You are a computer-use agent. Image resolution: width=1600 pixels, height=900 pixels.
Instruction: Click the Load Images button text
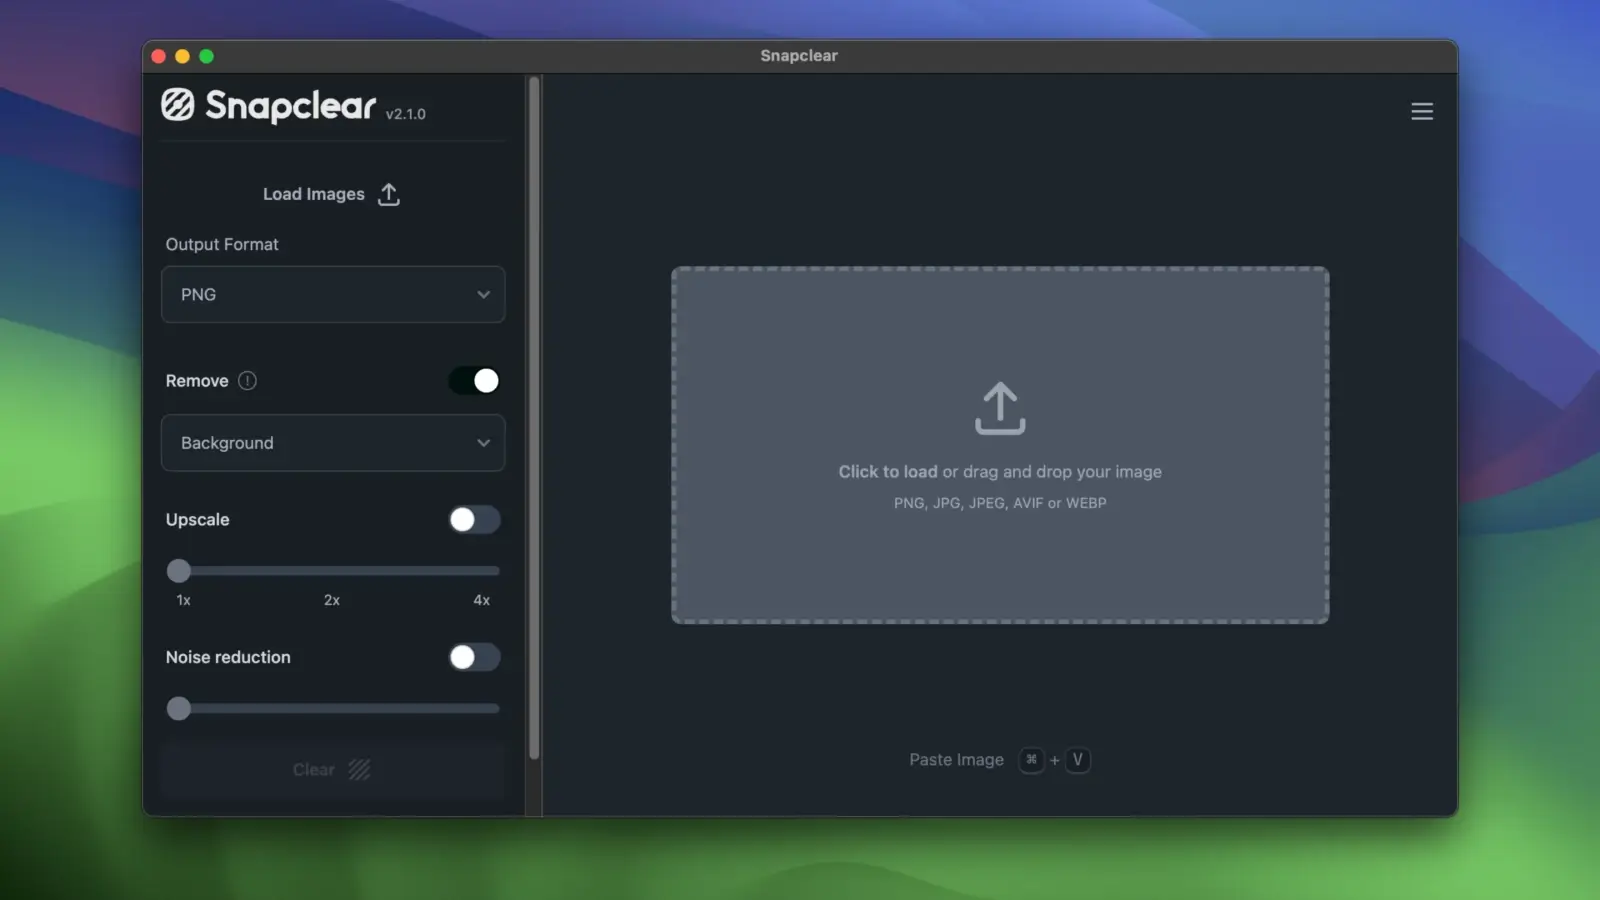(x=313, y=194)
